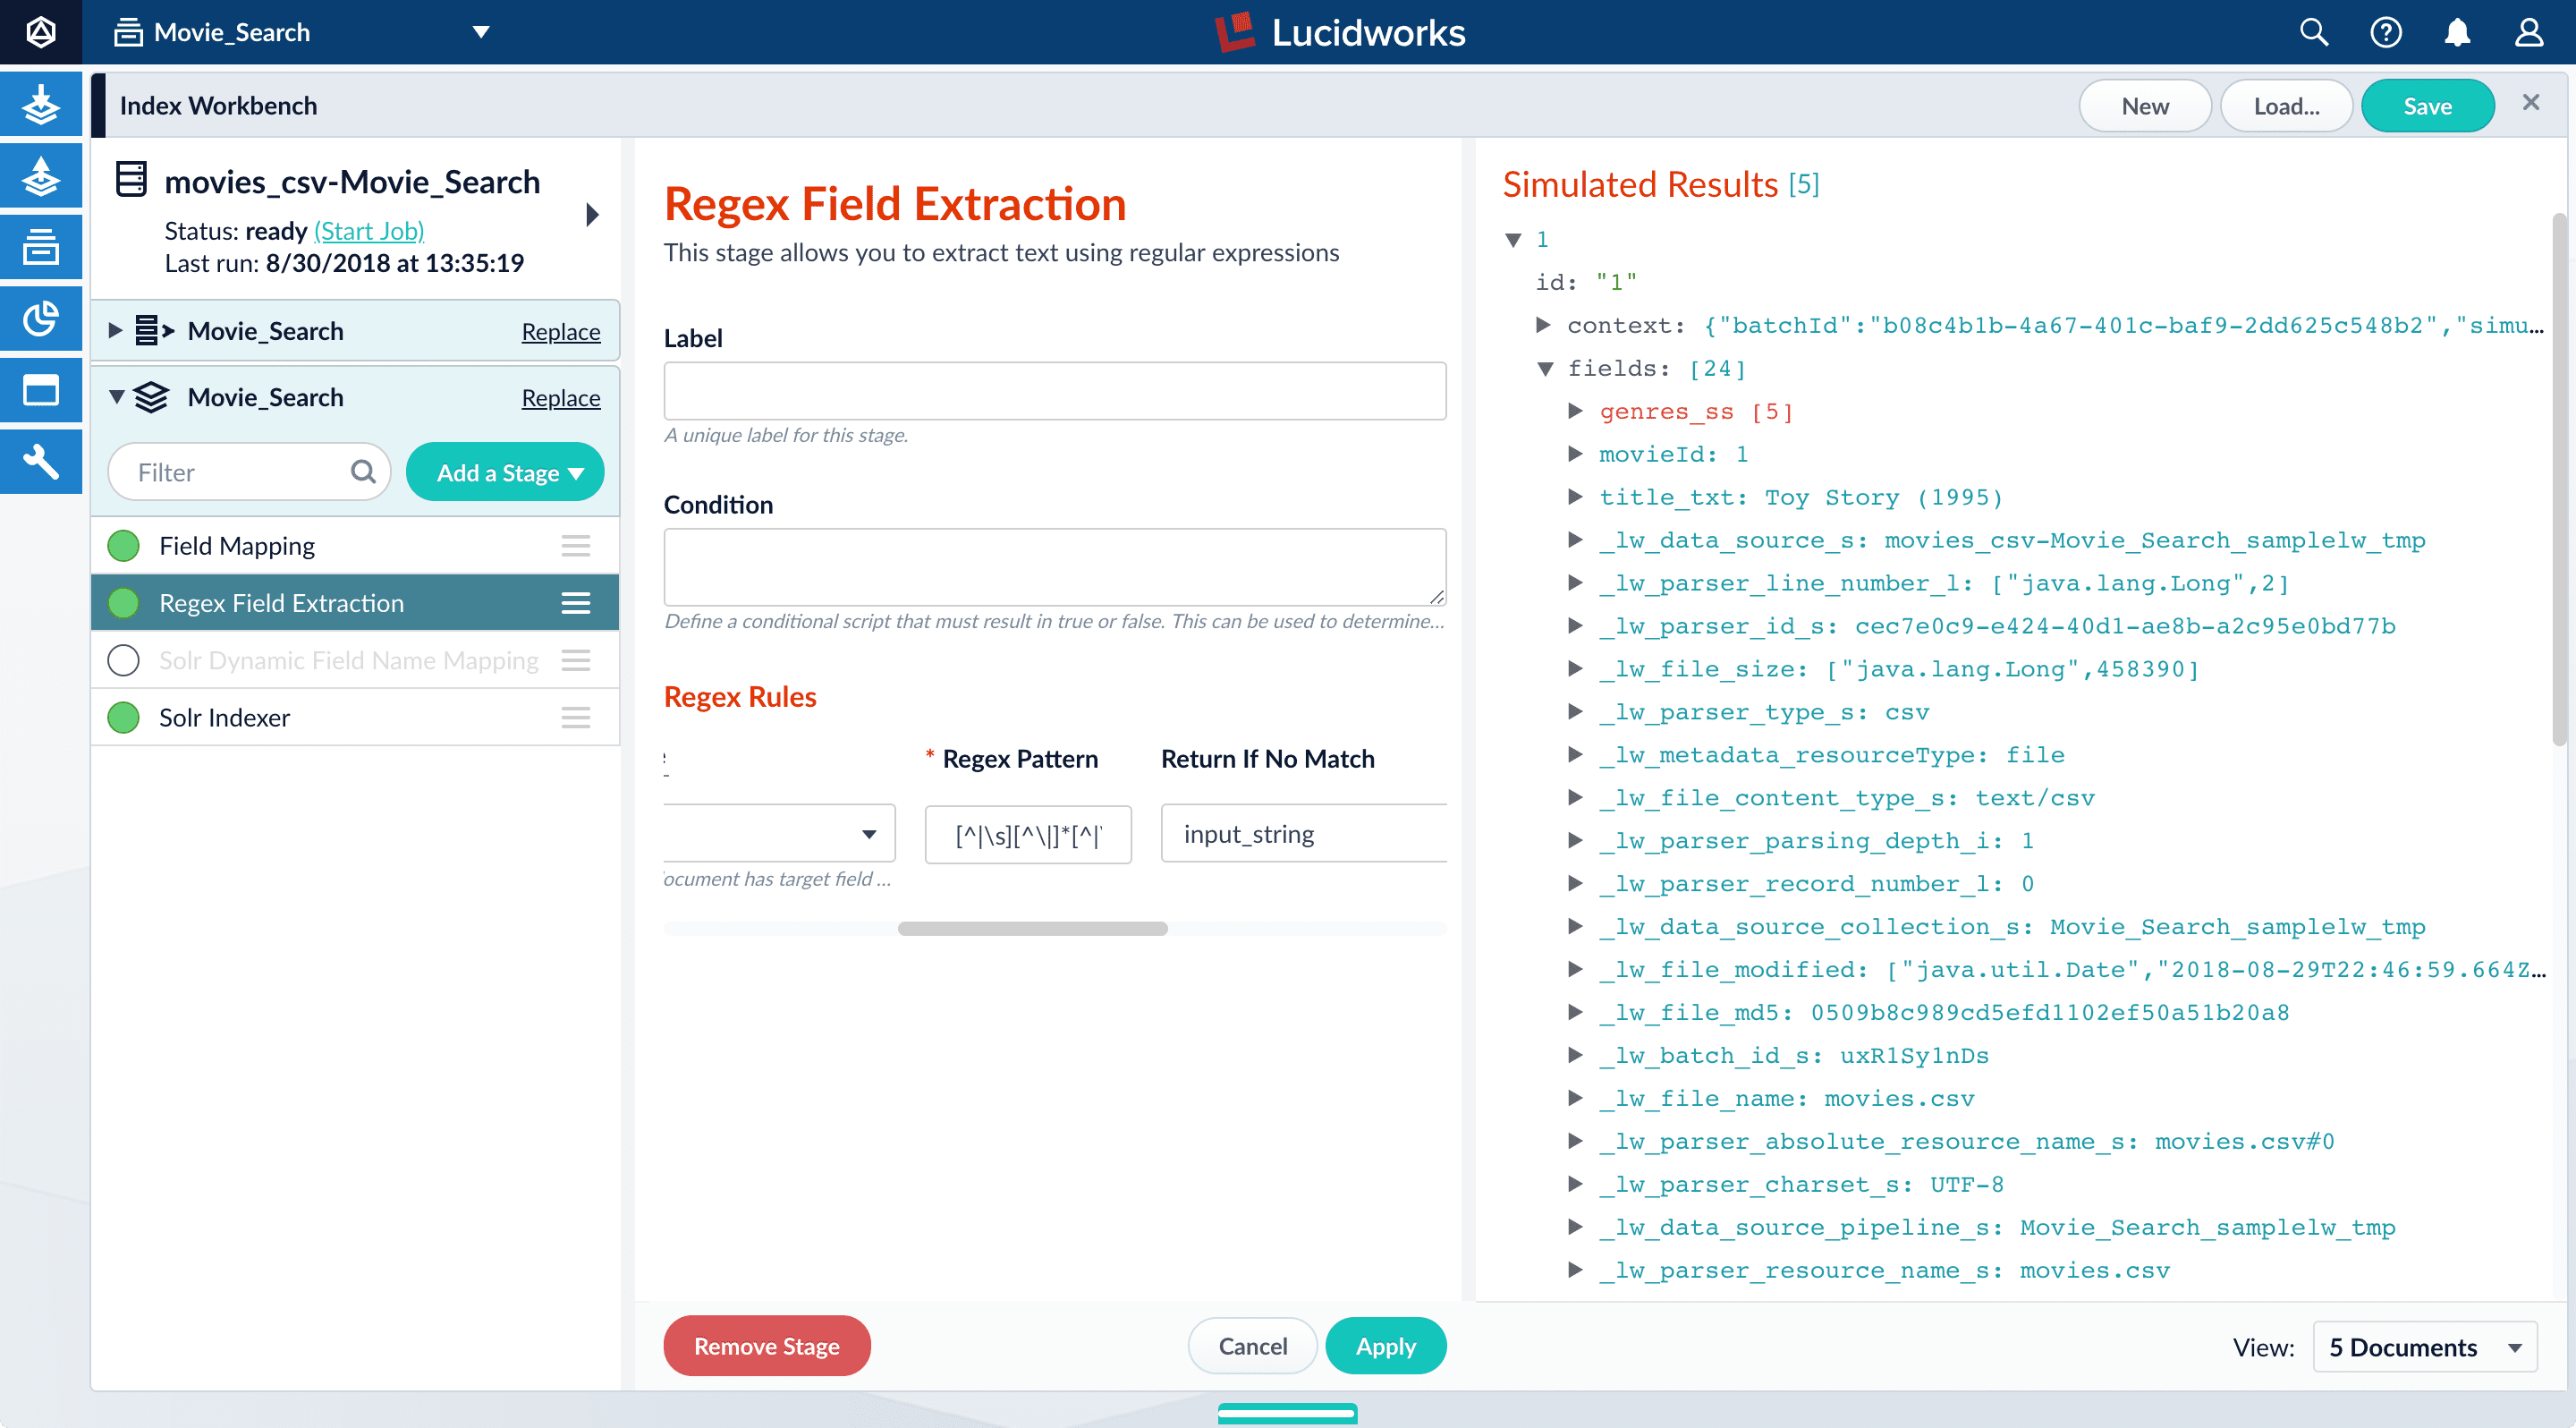Collapse the Movie_Search index pipeline section
Image resolution: width=2576 pixels, height=1428 pixels.
click(x=117, y=397)
